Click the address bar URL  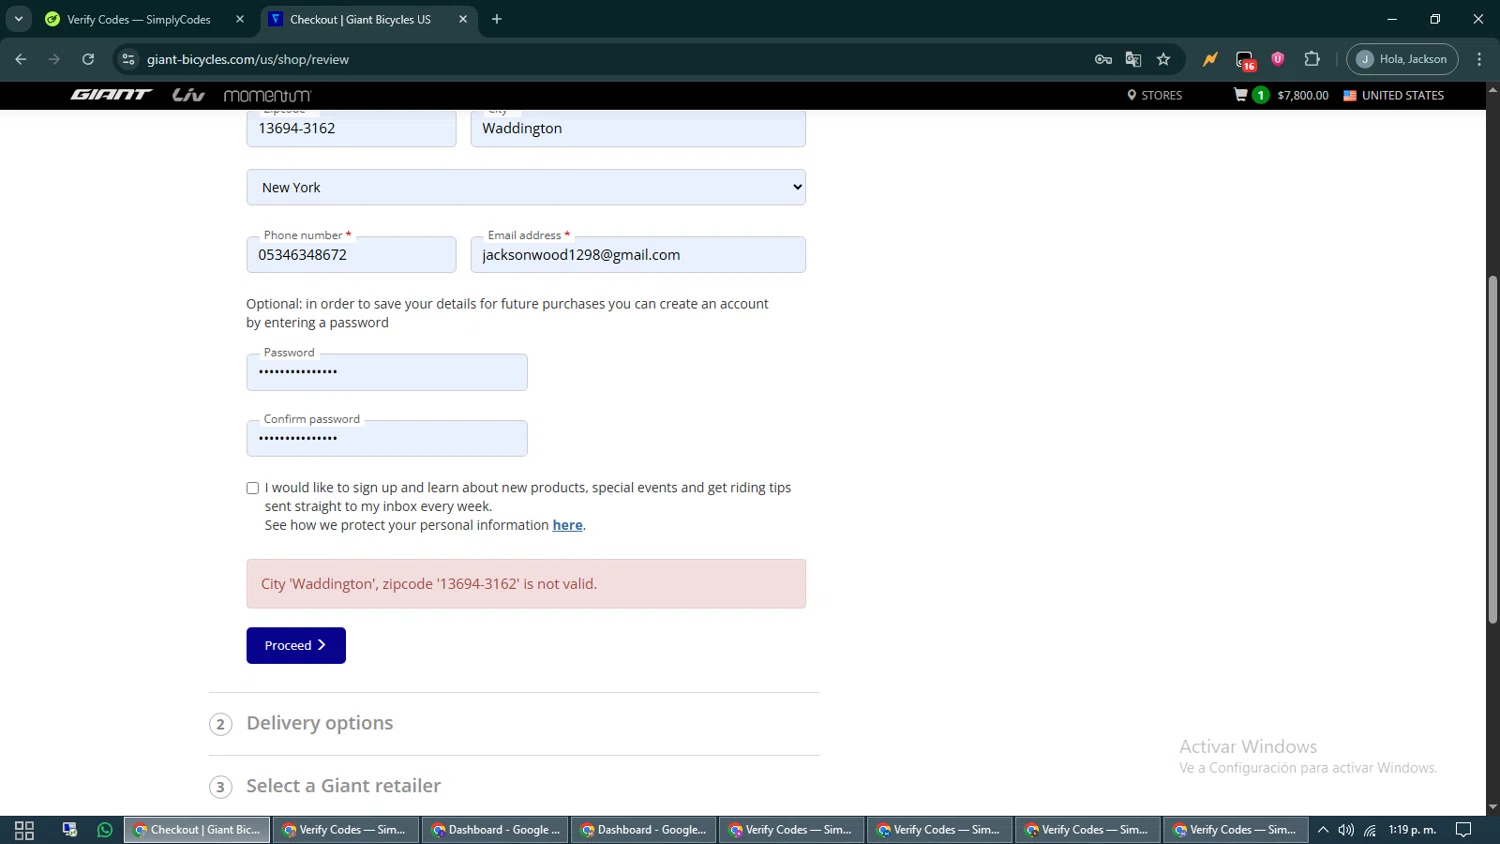[248, 59]
